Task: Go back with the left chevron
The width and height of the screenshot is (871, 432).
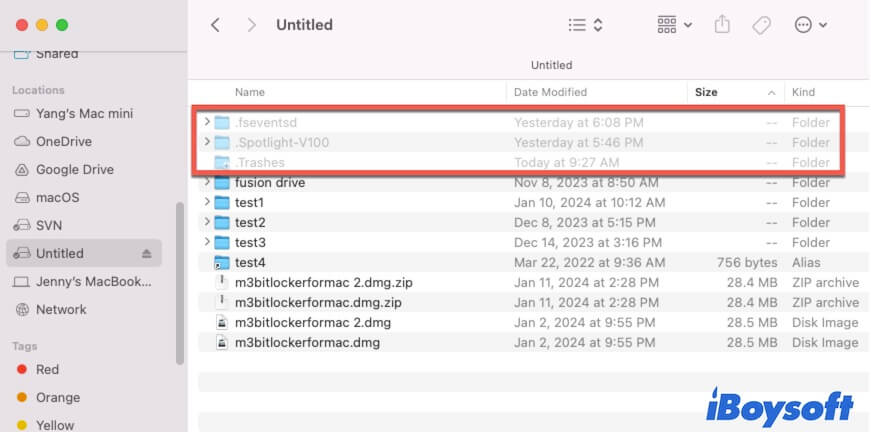Action: tap(215, 25)
